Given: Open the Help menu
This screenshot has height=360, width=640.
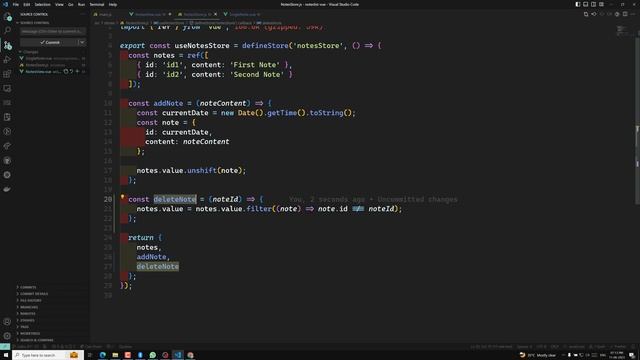Looking at the screenshot, I should pos(113,4).
